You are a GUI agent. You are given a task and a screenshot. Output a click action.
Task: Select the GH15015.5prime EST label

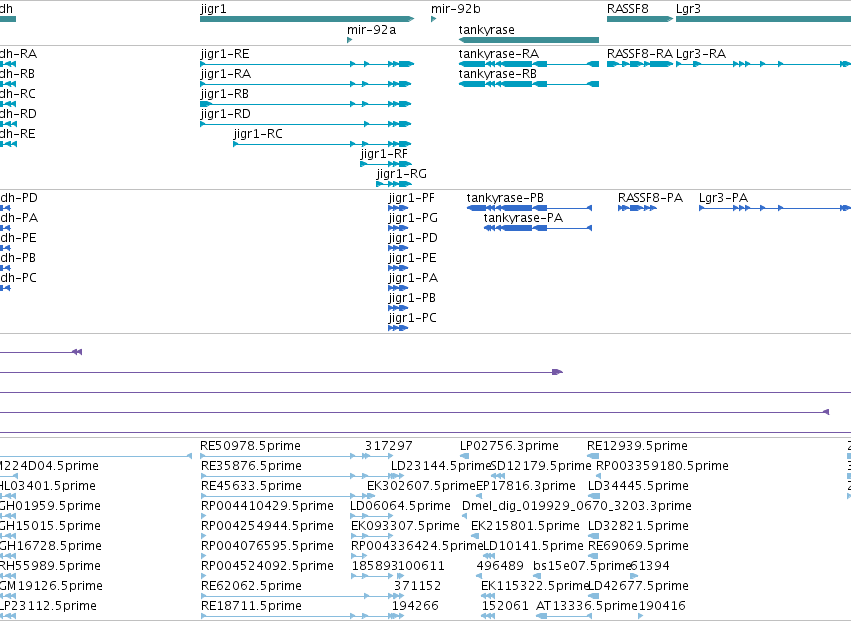pos(50,527)
